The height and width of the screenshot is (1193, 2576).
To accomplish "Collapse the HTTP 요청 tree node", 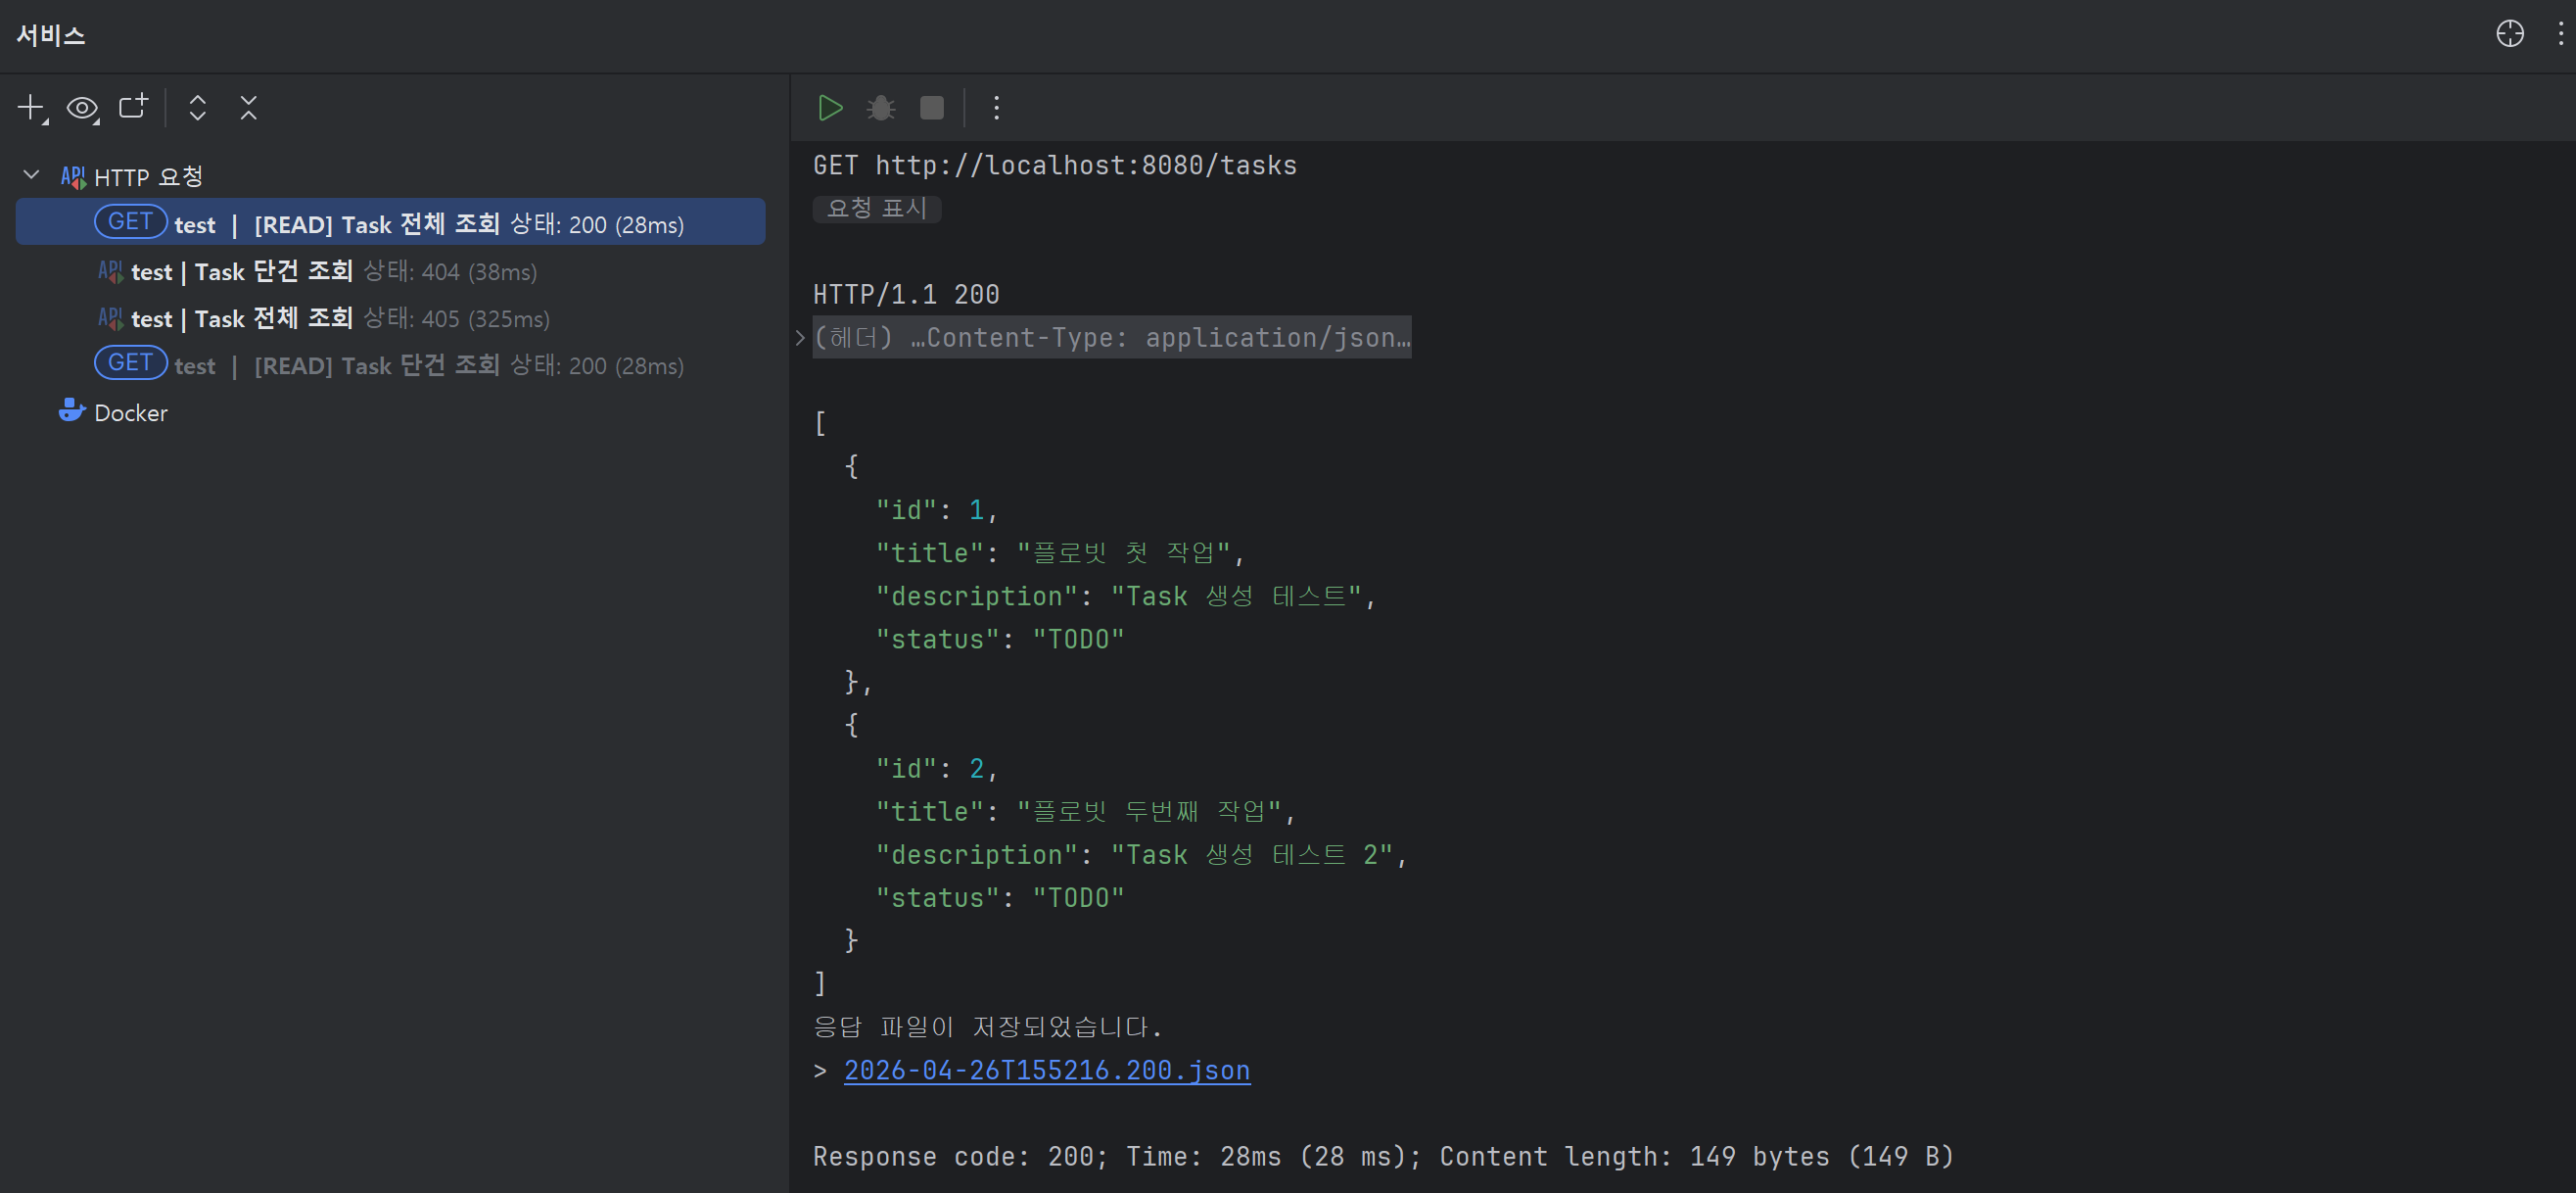I will 31,176.
